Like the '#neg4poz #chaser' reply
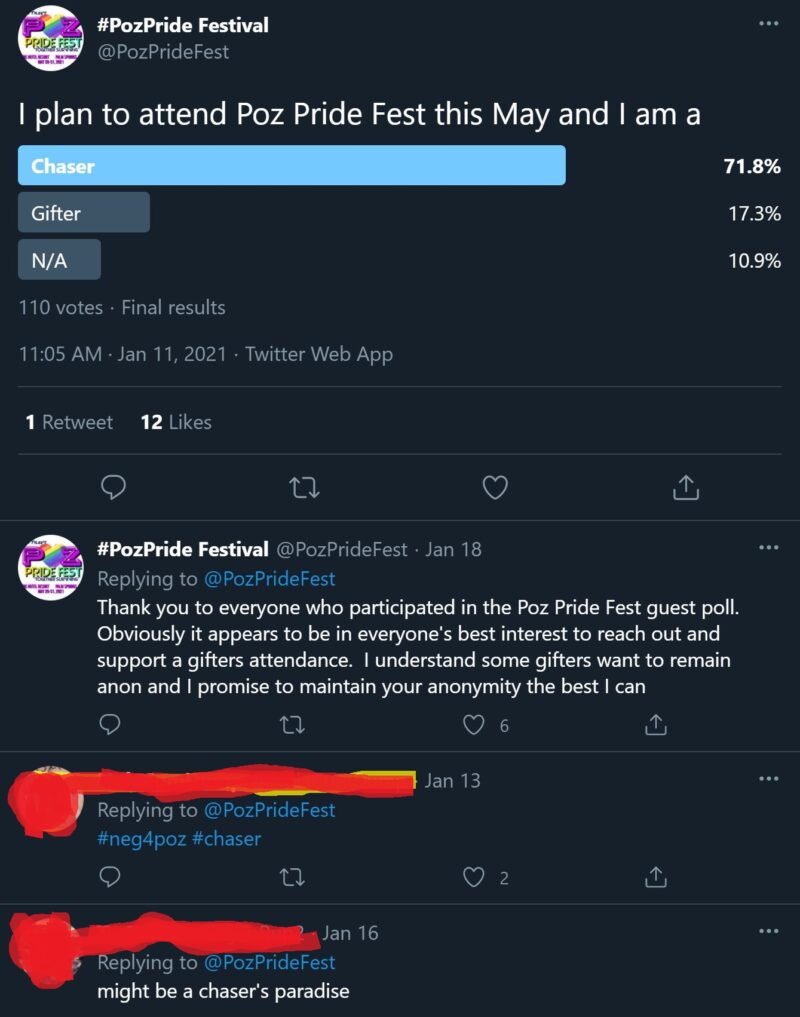 (476, 877)
